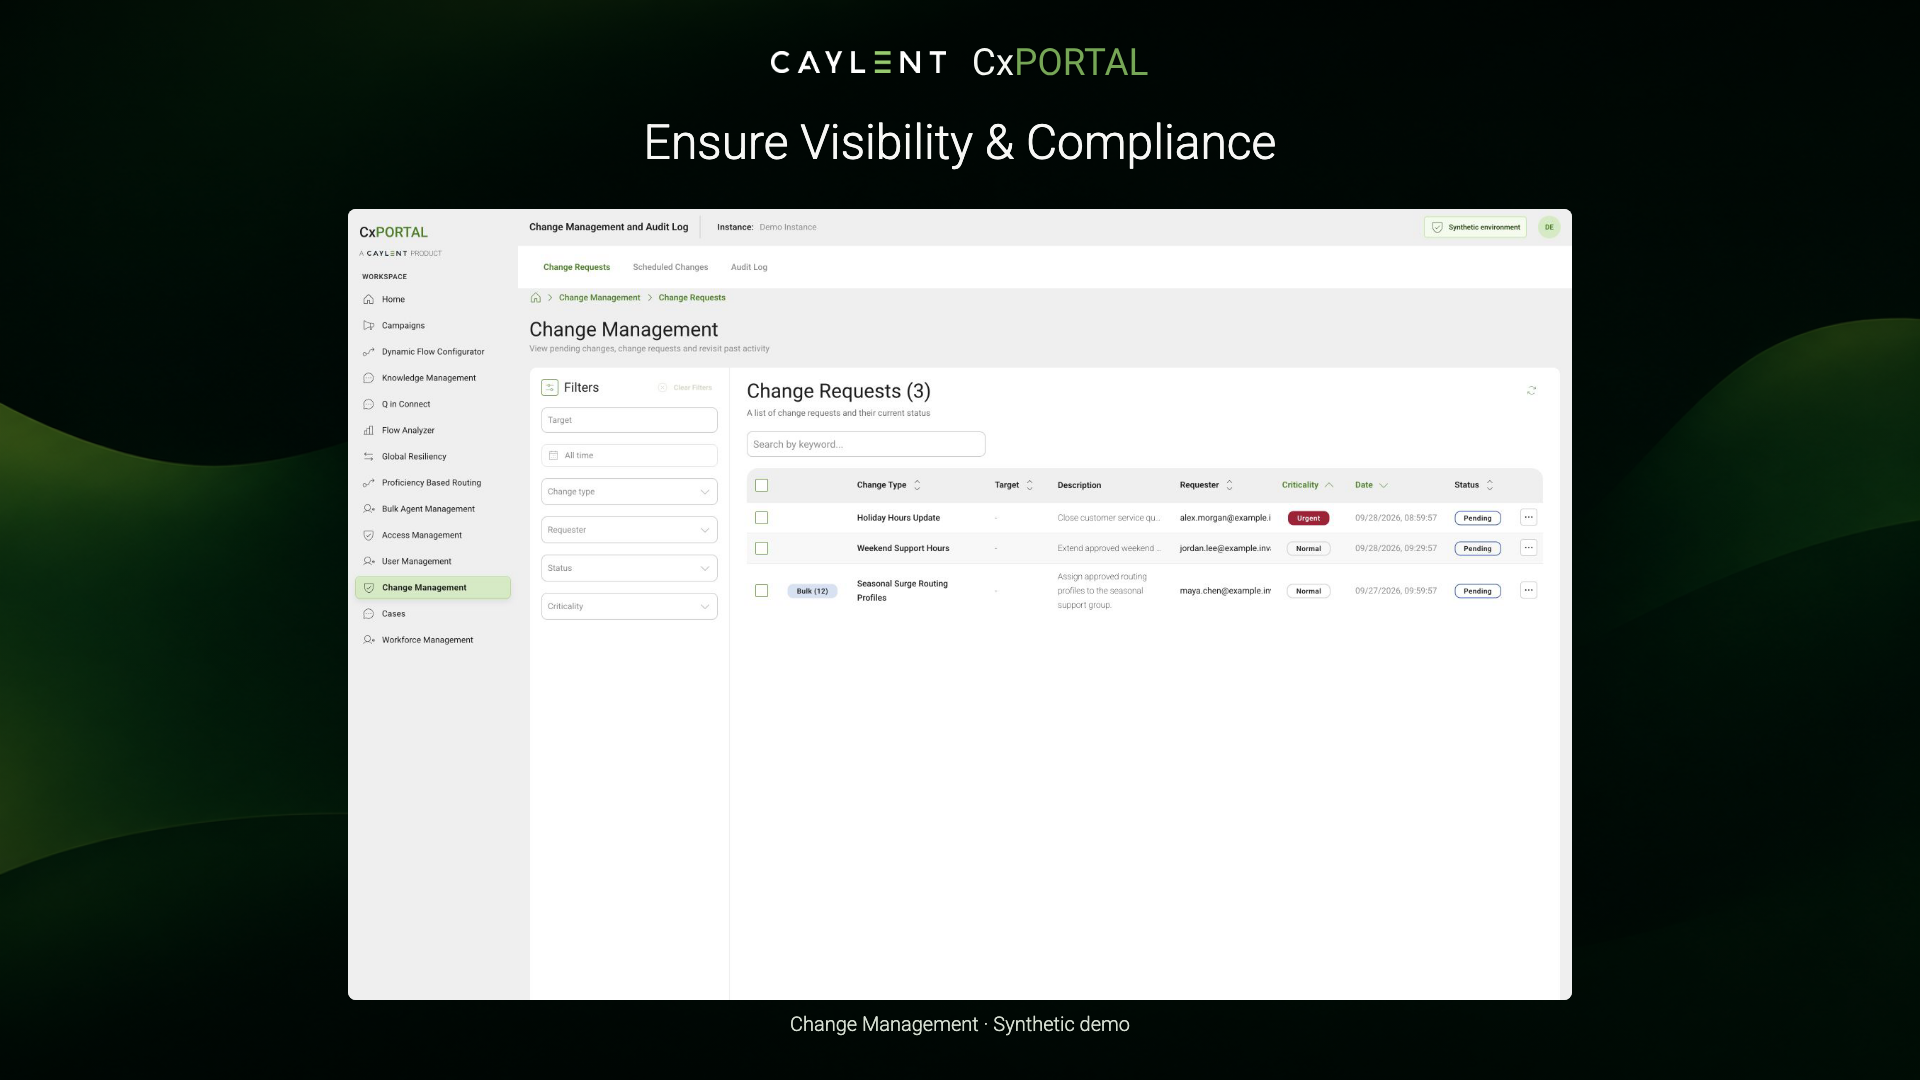The image size is (1920, 1080).
Task: Click the Bulk (12) badge
Action: tap(812, 591)
